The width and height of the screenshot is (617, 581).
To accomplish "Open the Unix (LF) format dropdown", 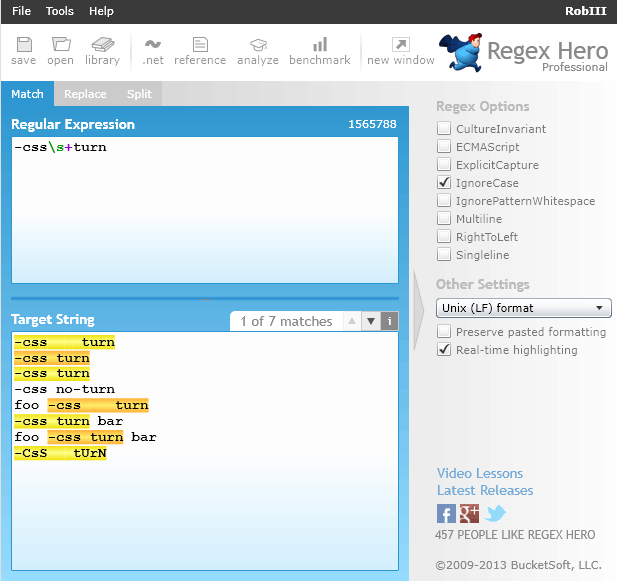I will pyautogui.click(x=523, y=308).
